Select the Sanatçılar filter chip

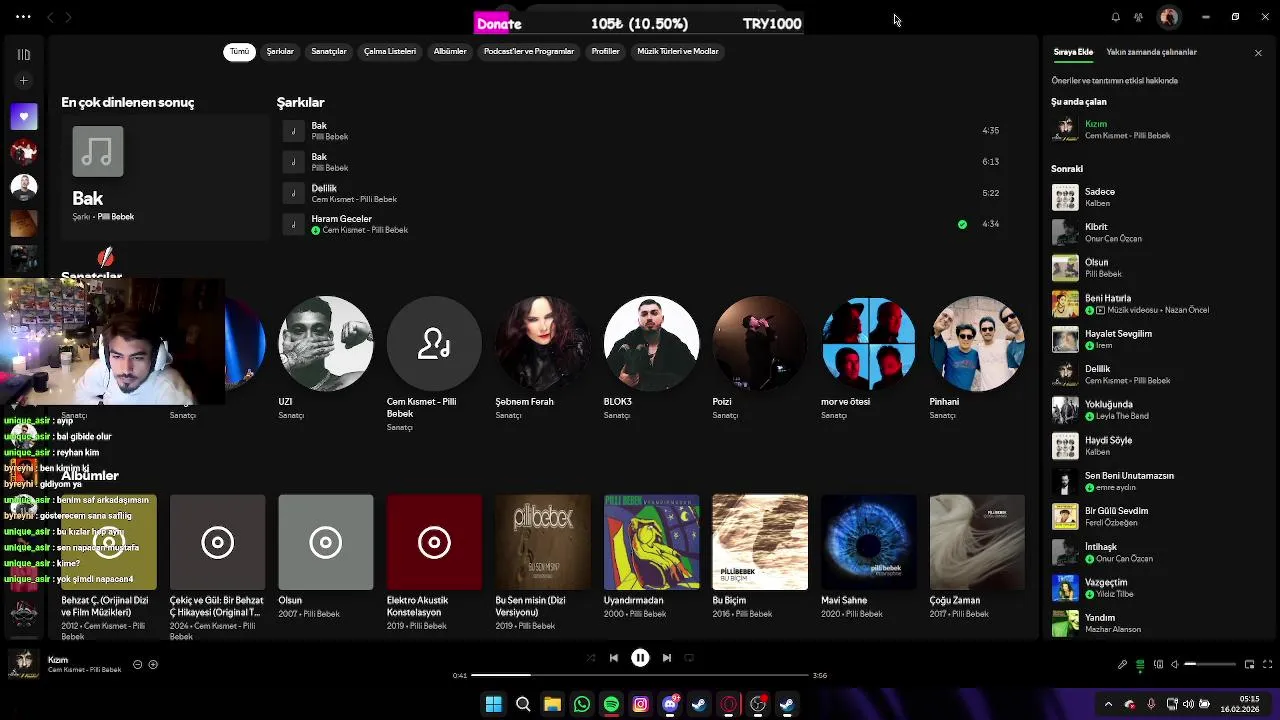click(328, 51)
